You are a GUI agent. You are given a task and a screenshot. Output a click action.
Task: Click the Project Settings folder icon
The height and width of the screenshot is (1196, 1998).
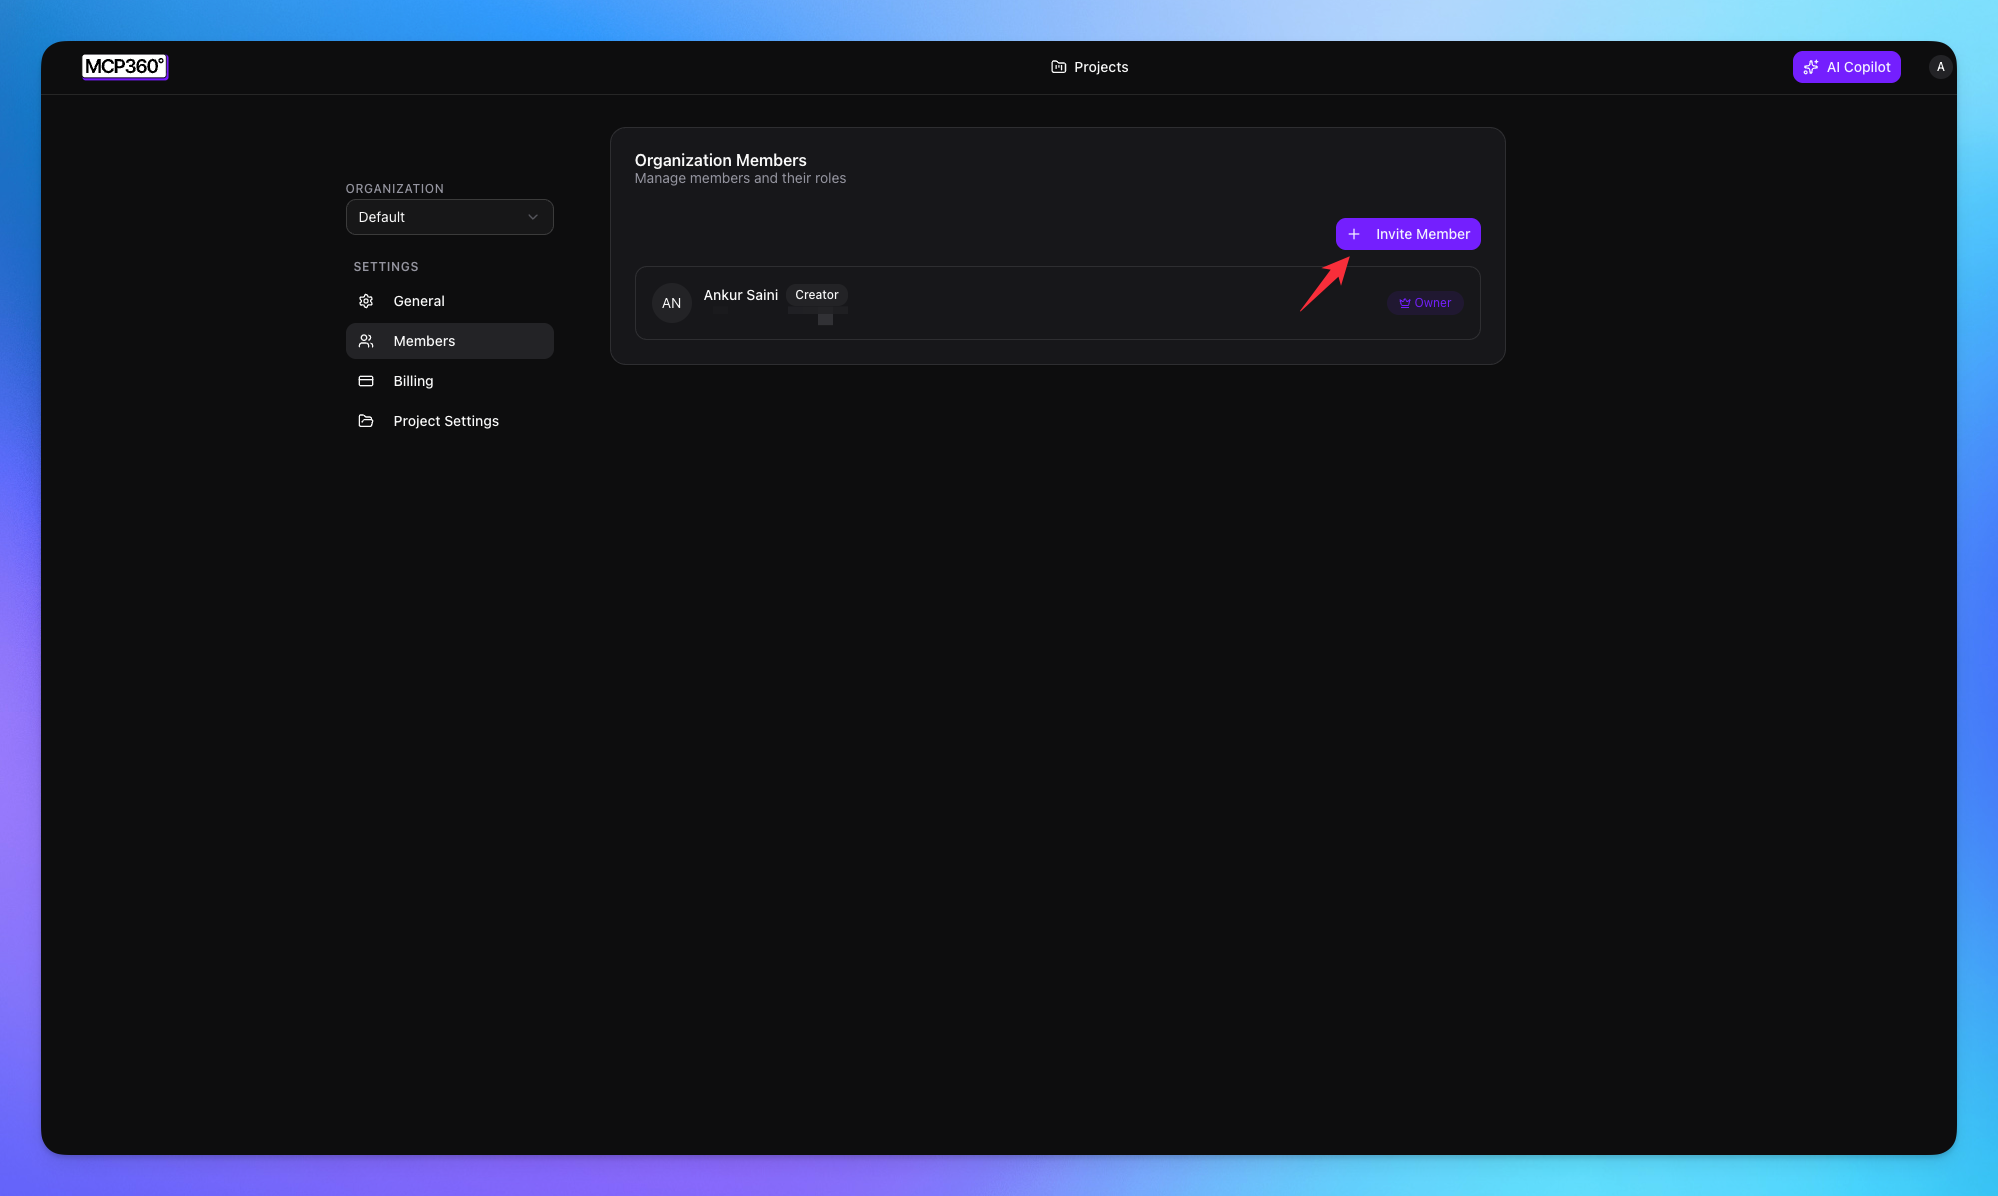click(x=366, y=421)
